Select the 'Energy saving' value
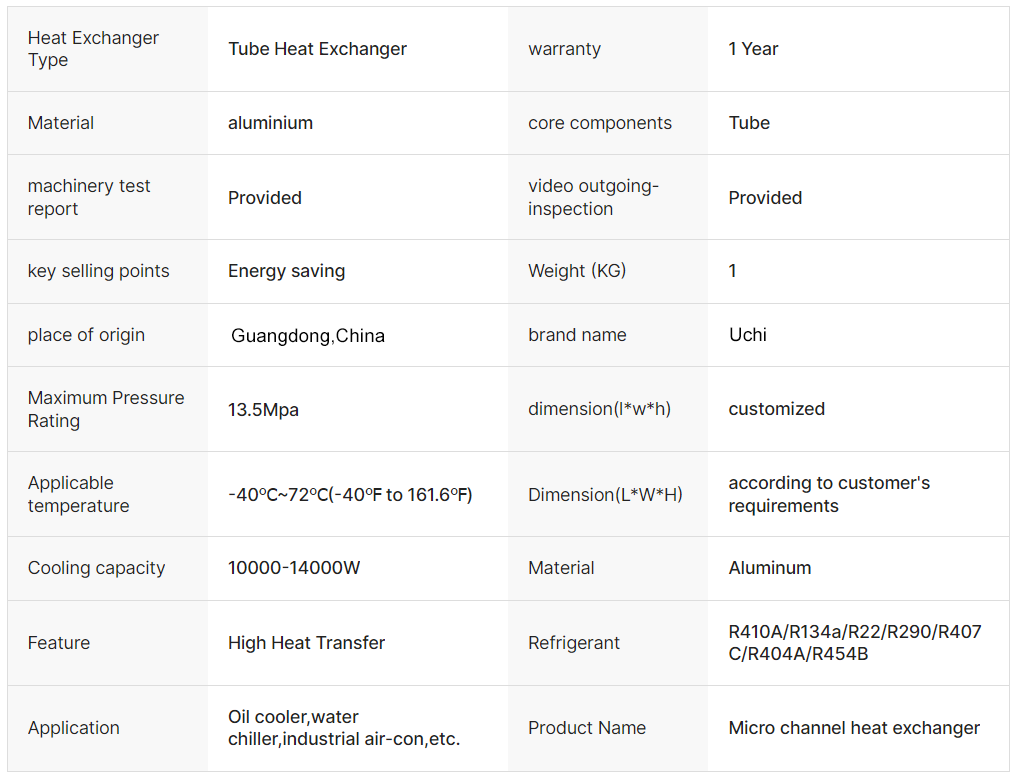Viewport: 1015px width, 779px height. (x=286, y=271)
